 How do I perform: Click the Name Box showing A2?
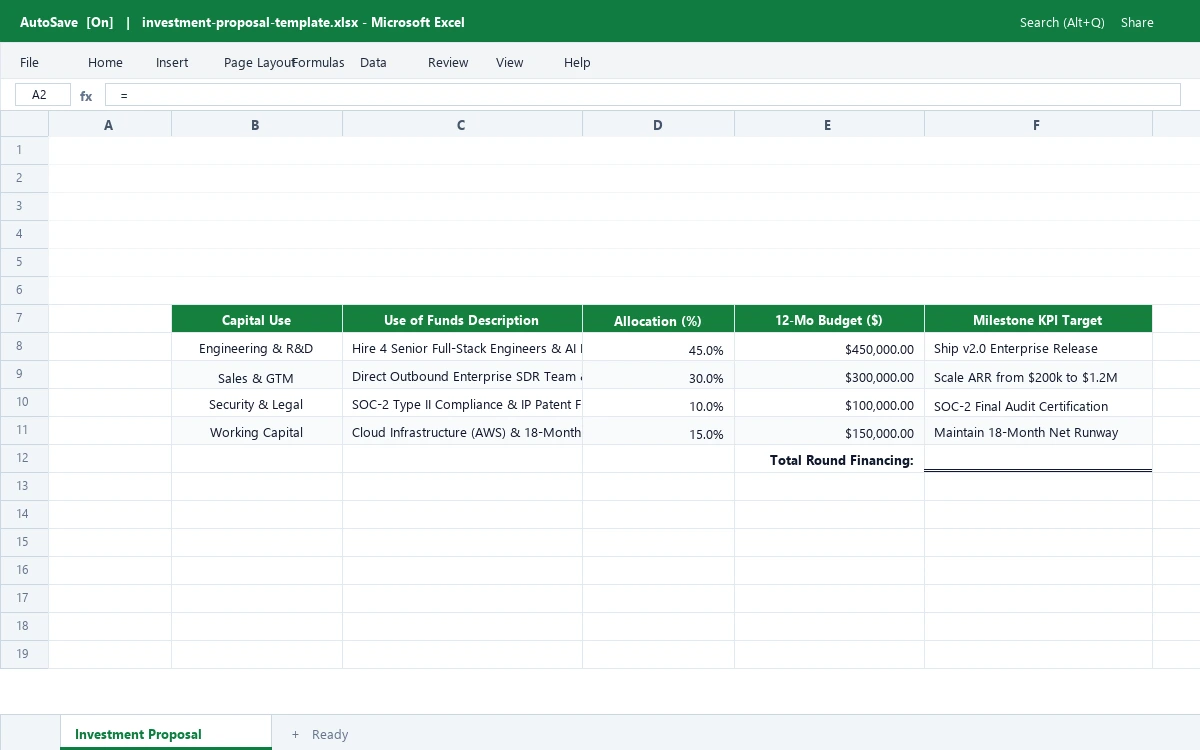pos(43,95)
